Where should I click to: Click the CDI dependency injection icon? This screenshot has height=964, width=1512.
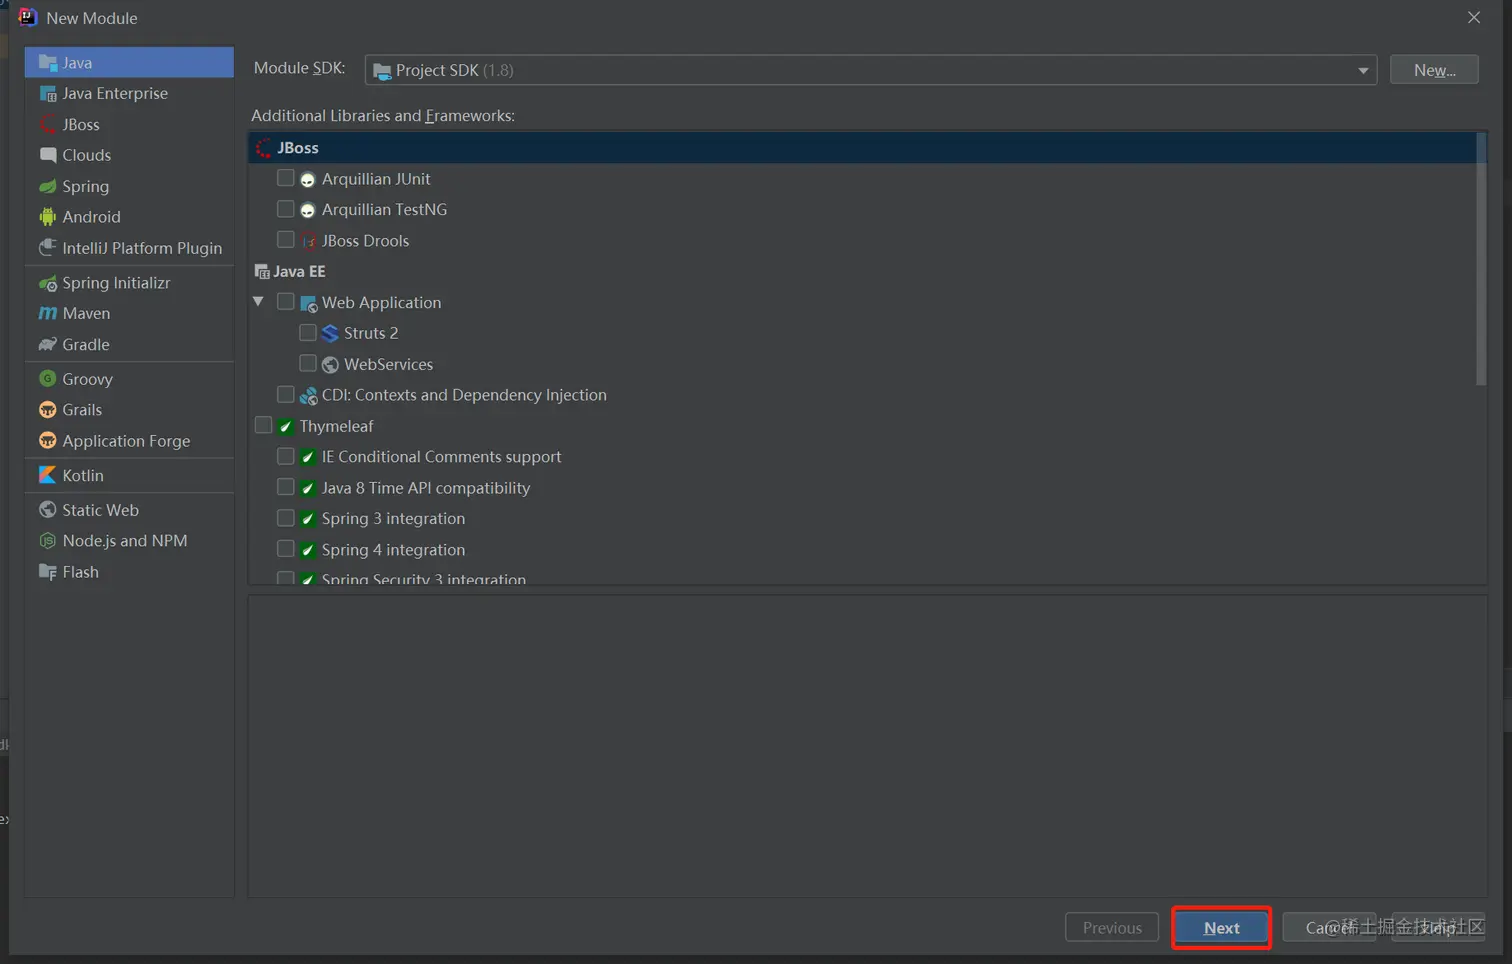309,396
